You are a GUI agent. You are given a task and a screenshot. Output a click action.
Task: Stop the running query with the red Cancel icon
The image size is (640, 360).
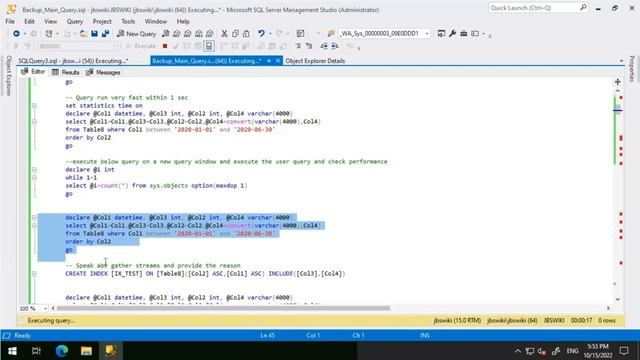165,46
